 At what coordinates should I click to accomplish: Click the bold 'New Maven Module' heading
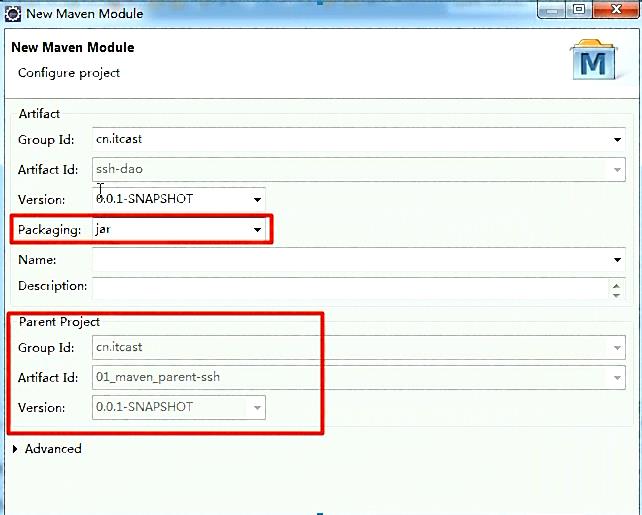[x=72, y=47]
